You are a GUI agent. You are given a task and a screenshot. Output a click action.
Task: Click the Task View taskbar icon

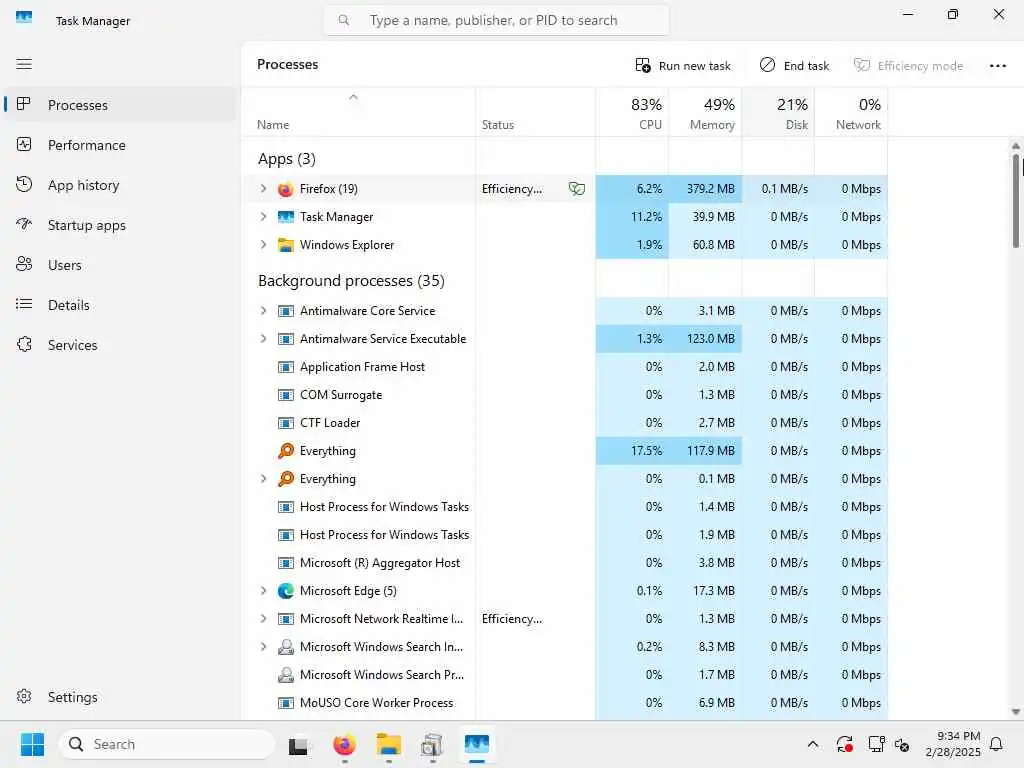click(298, 744)
